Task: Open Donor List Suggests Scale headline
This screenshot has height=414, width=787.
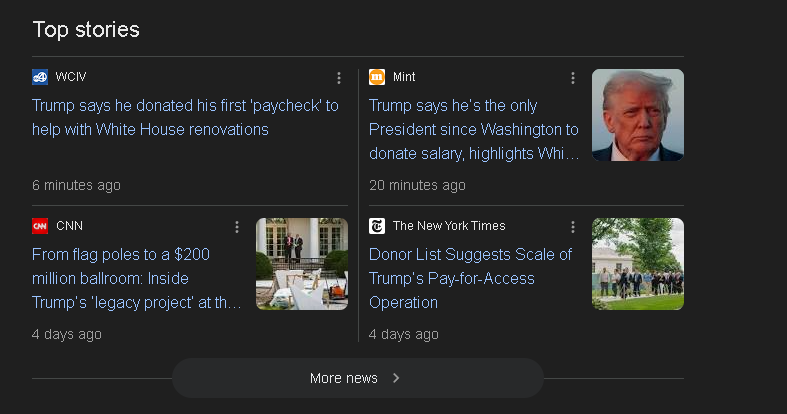Action: (470, 278)
